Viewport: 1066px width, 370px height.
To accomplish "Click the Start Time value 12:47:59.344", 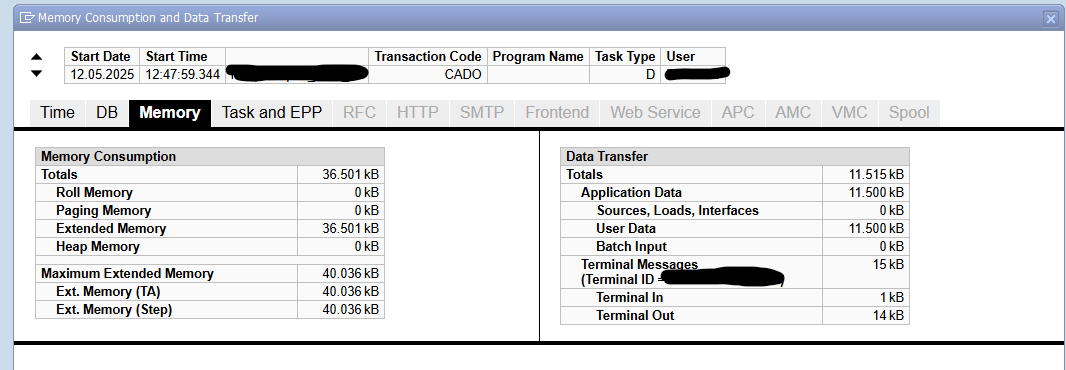I will tap(182, 75).
